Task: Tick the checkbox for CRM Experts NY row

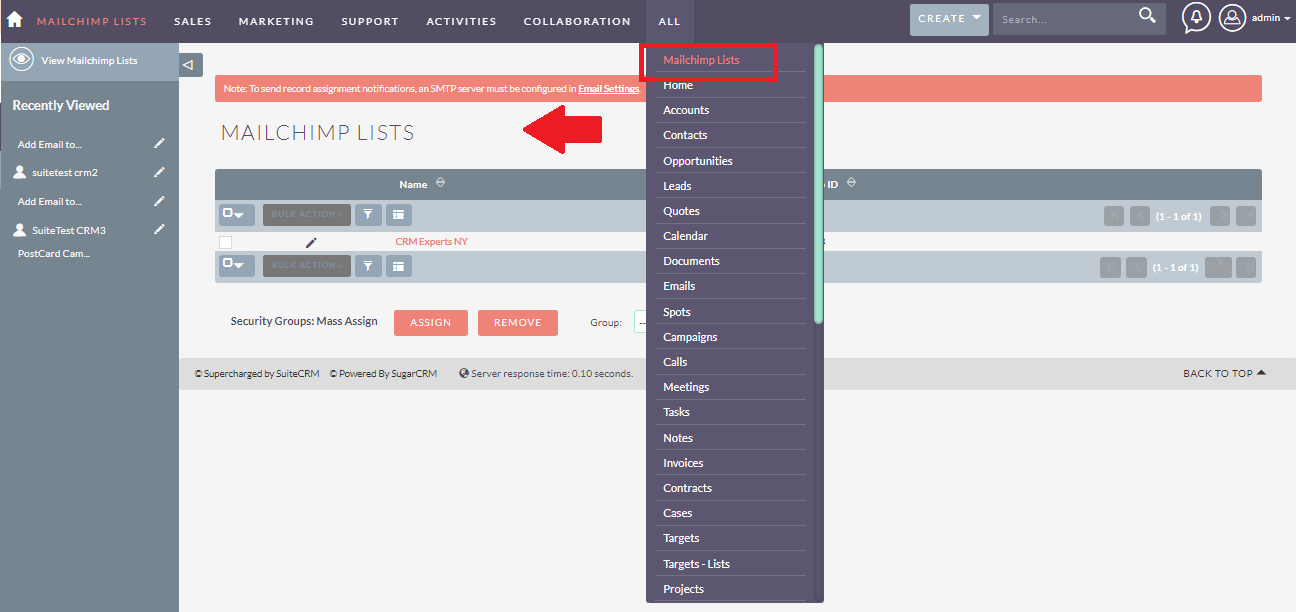Action: [x=226, y=242]
